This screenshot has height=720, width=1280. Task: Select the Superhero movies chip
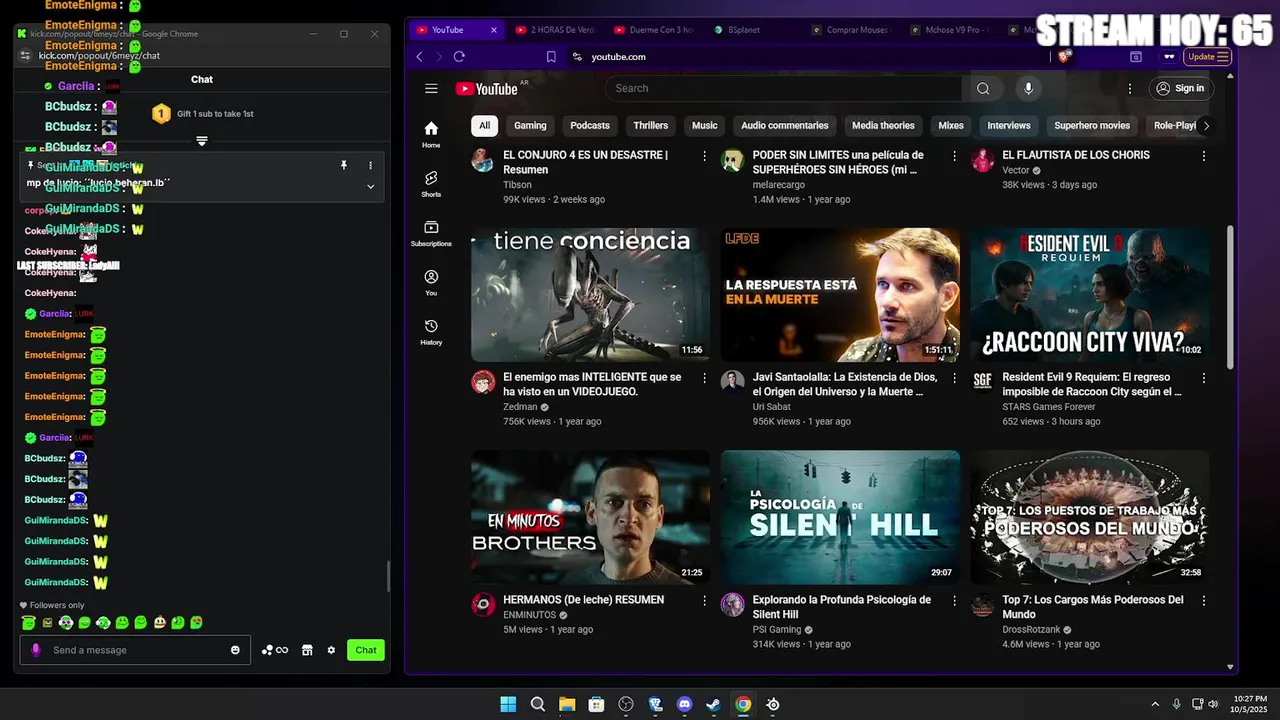pos(1092,126)
